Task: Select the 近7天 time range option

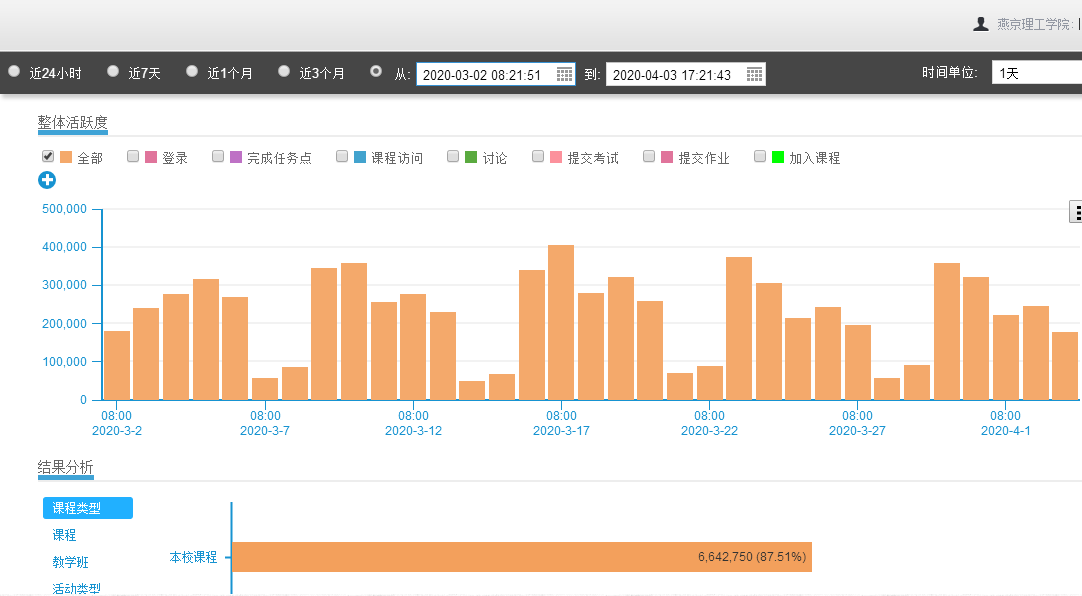Action: (113, 72)
